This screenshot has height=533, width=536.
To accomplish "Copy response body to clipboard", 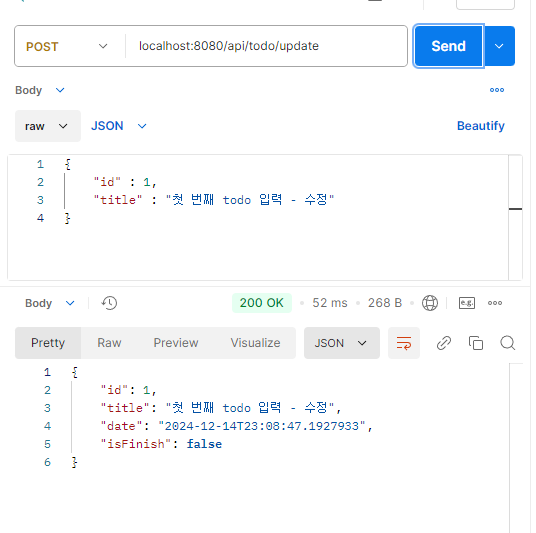I will 475,343.
